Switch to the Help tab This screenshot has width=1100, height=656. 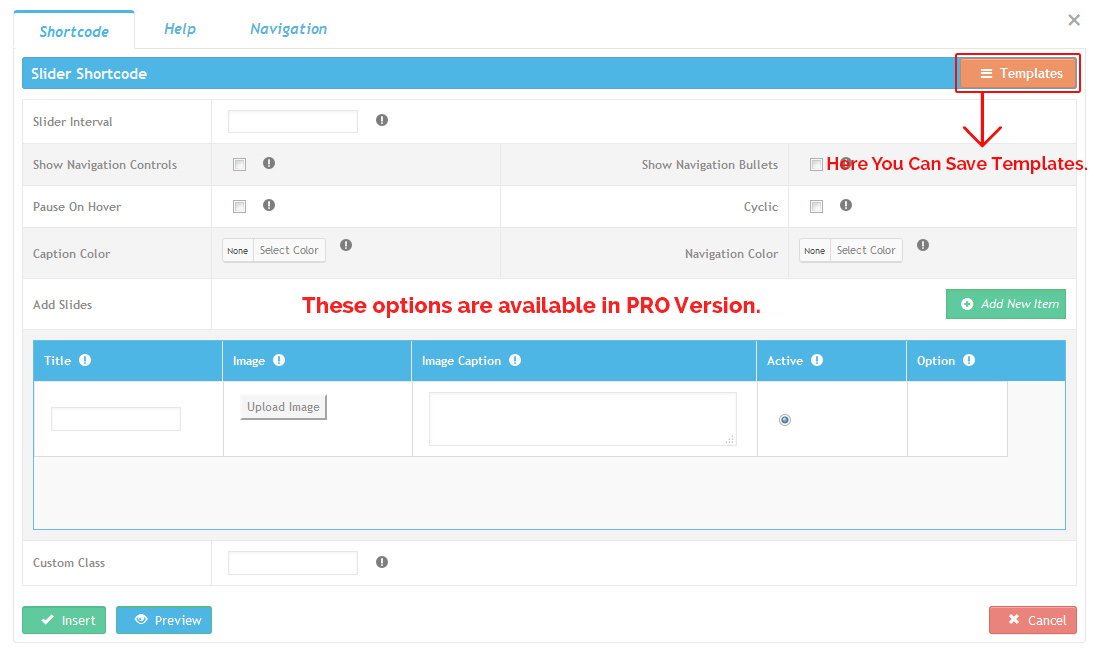click(x=180, y=29)
